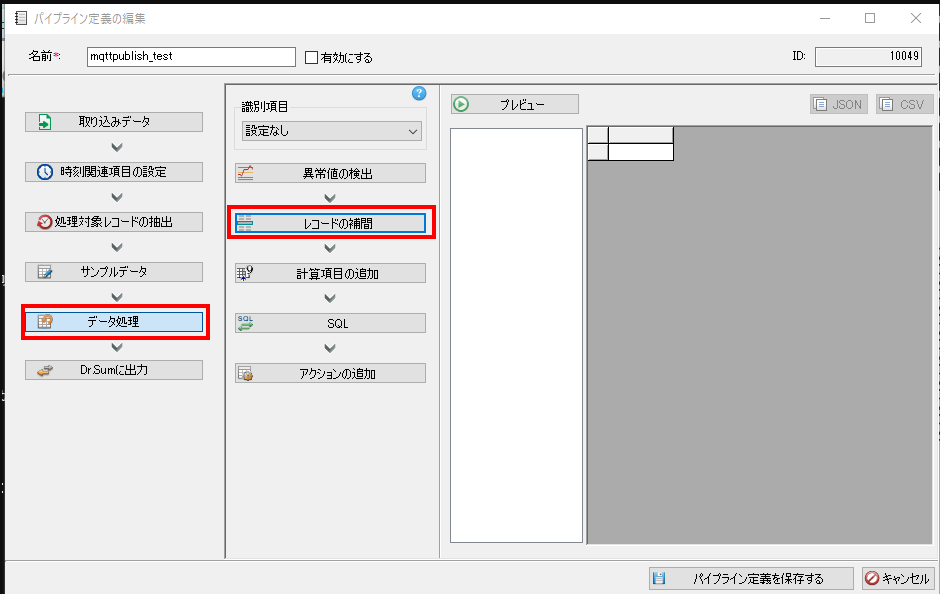940x594 pixels.
Task: Click the レコードの補間 rows icon
Action: pyautogui.click(x=245, y=223)
